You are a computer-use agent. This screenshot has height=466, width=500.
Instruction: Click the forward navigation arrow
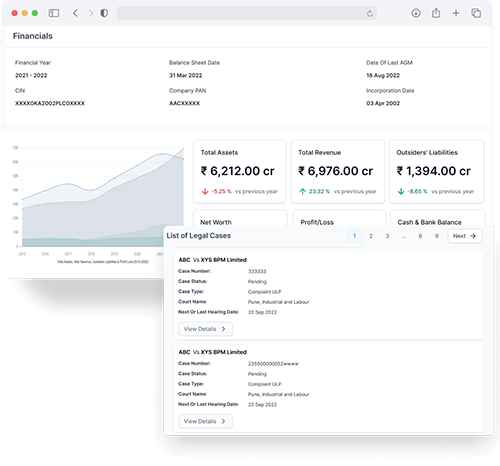pyautogui.click(x=91, y=13)
